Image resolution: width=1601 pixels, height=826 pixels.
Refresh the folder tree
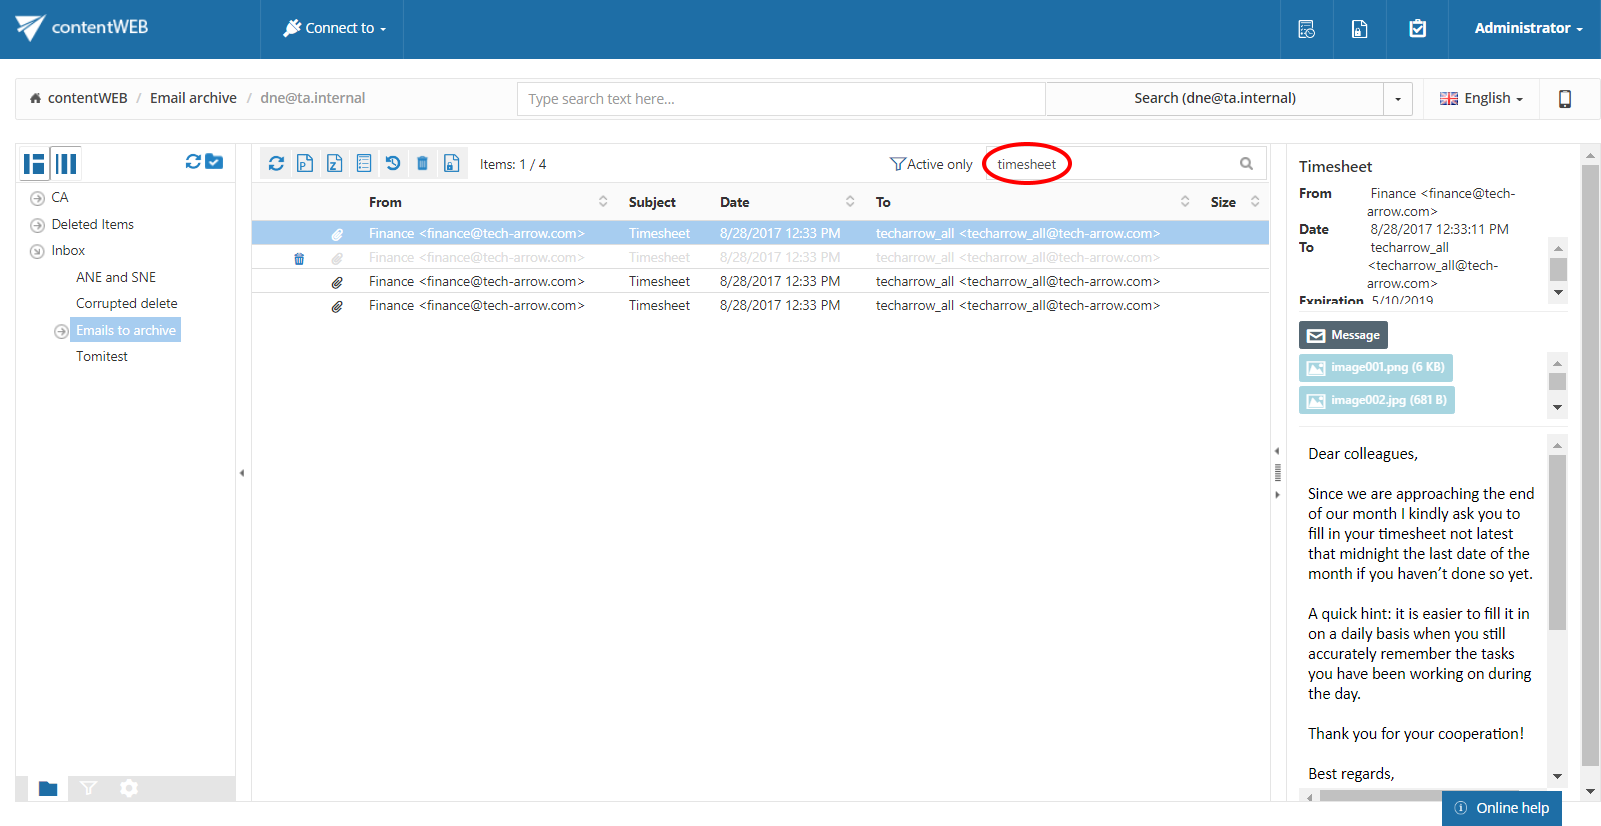coord(193,161)
